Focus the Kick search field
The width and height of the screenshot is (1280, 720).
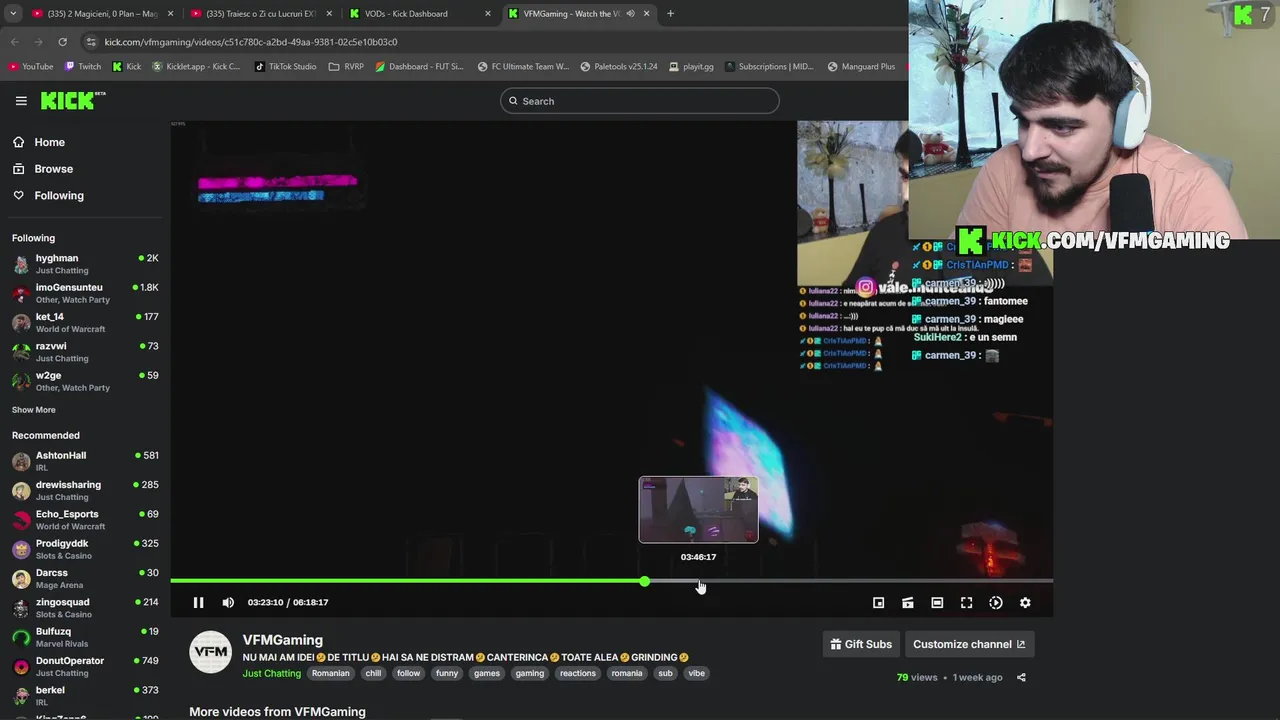(x=639, y=101)
